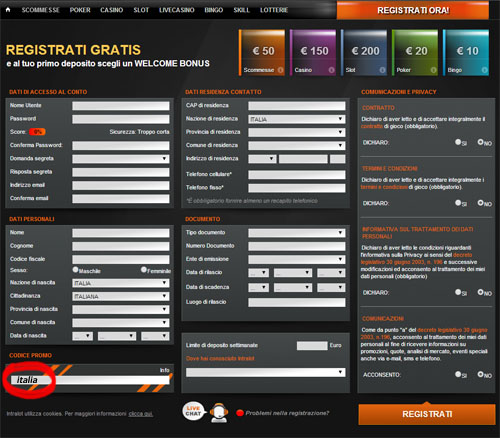Open info icon on Casino €150 bonus

(x=331, y=70)
